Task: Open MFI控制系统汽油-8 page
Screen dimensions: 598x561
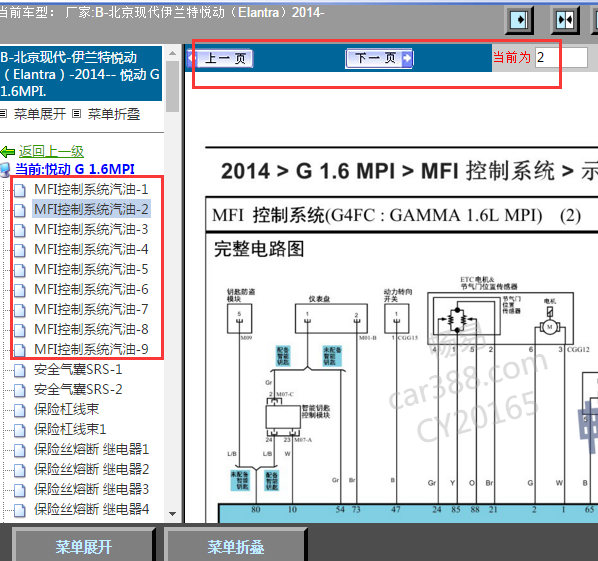Action: [91, 329]
